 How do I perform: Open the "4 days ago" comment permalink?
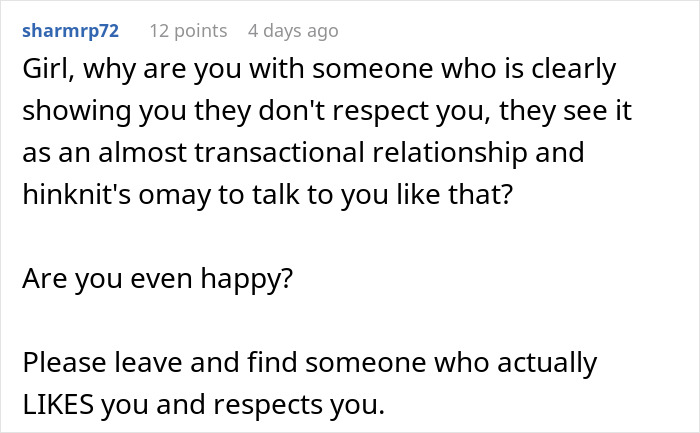pyautogui.click(x=293, y=31)
